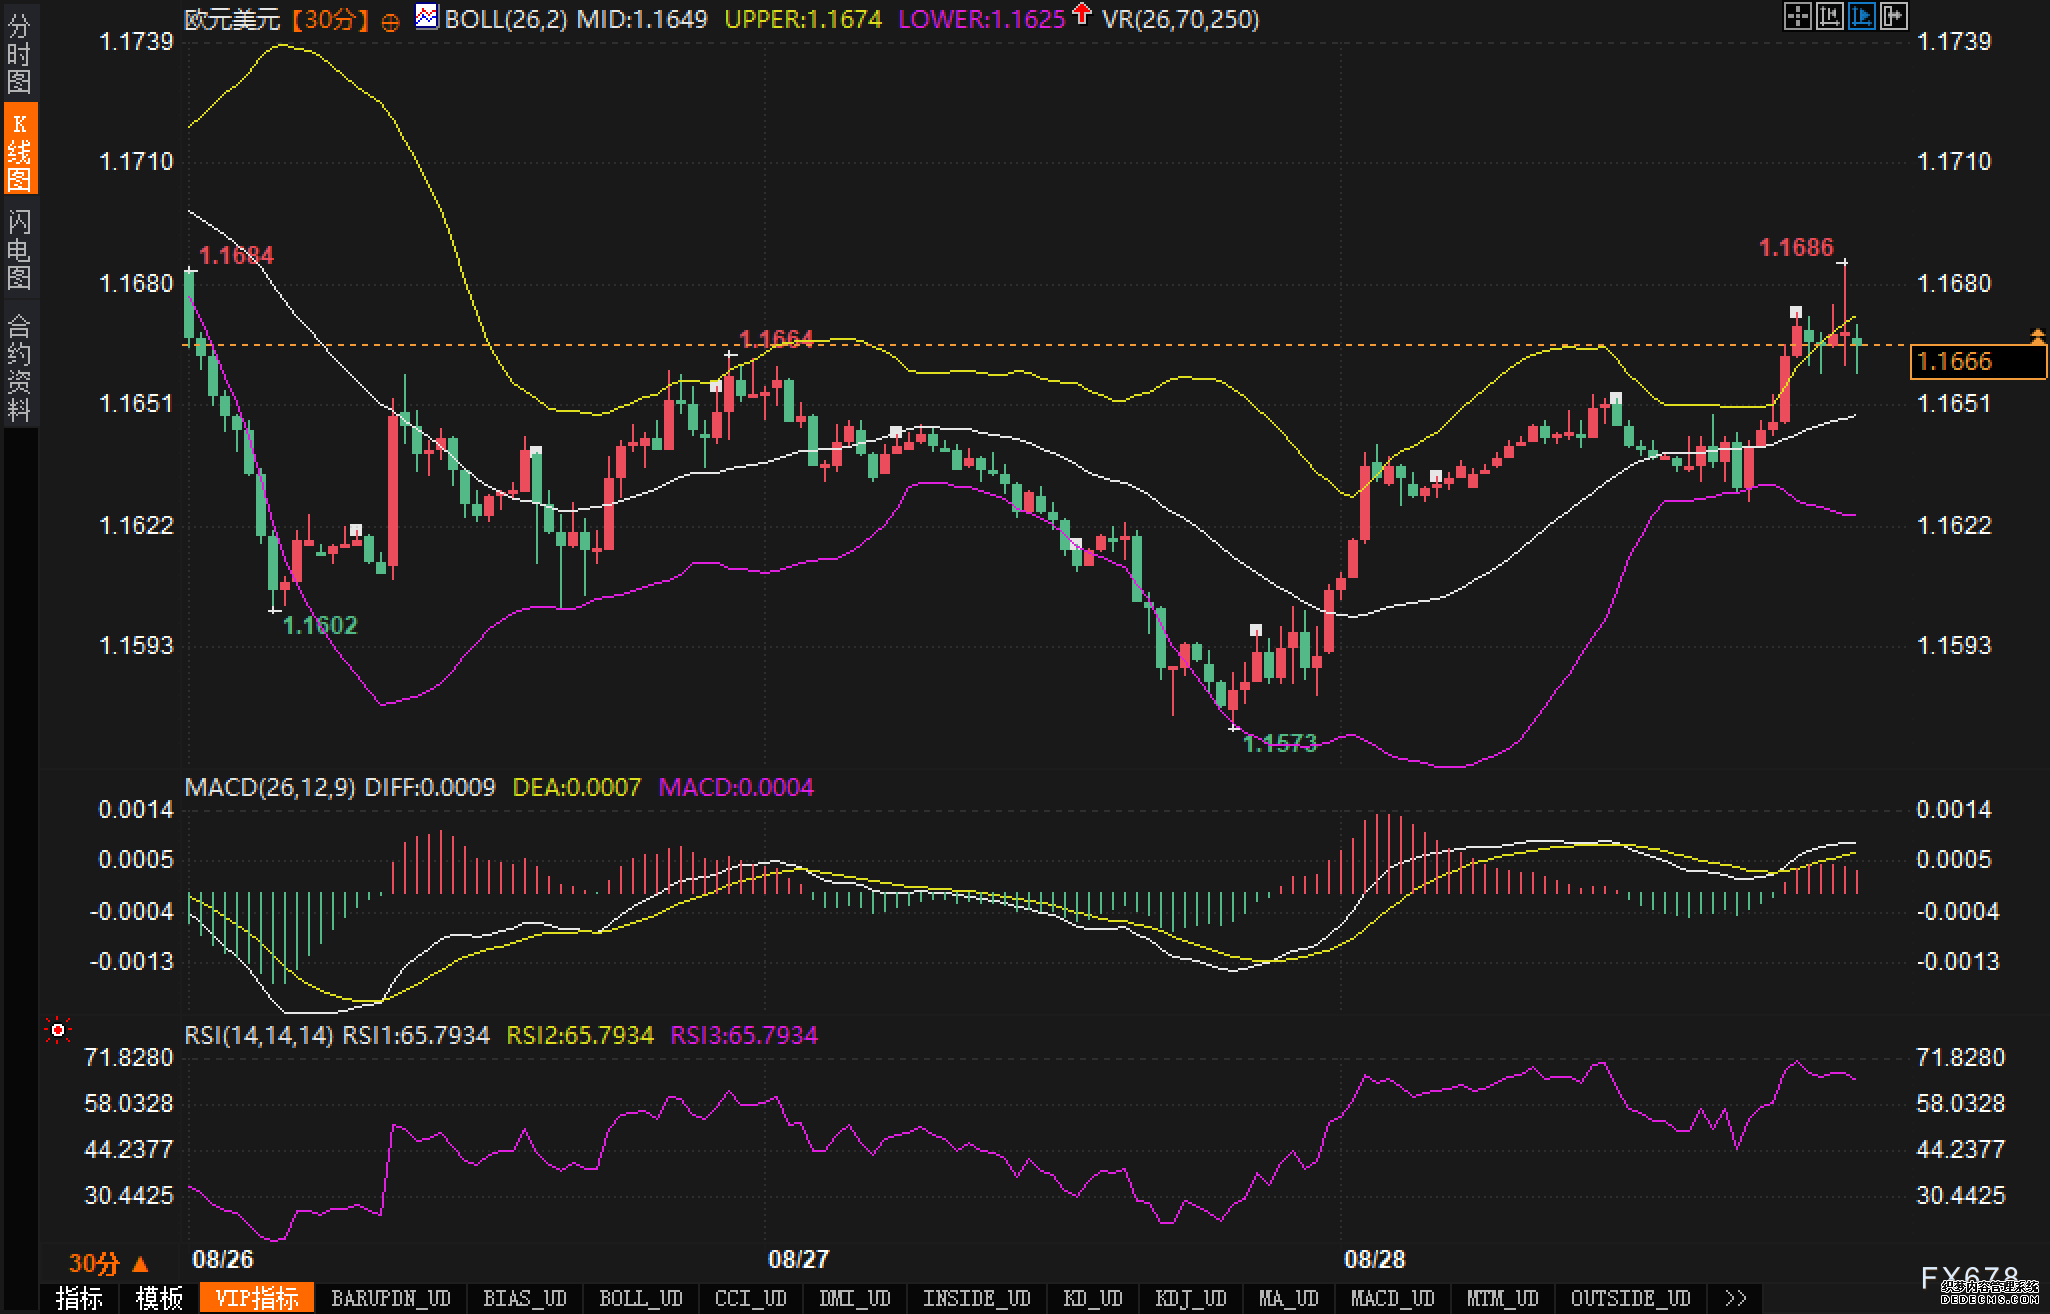
Task: Expand more indicators with >> arrow
Action: 1735,1298
